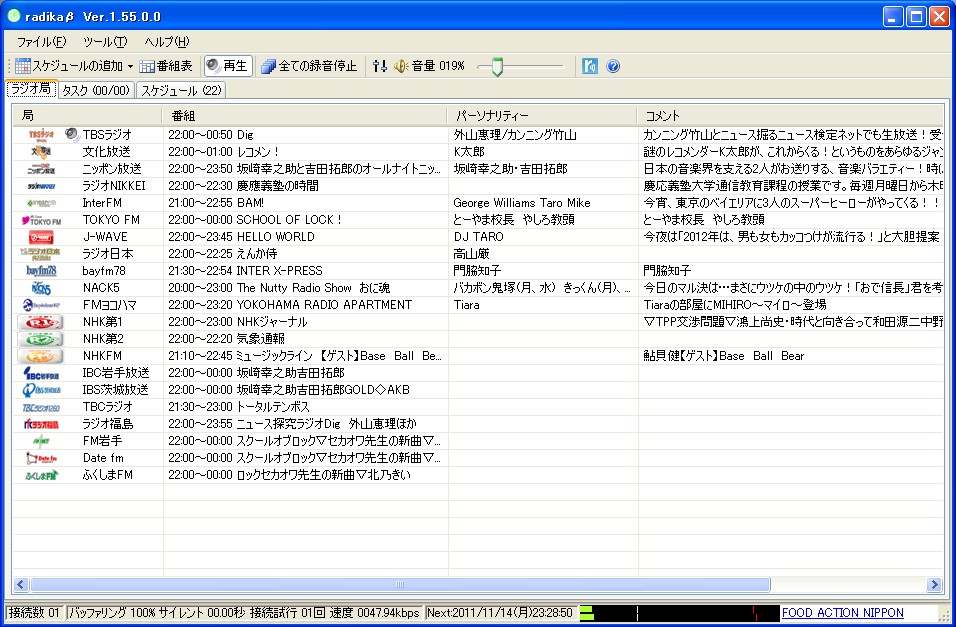Switch to the スケジュール (22) tab

pos(181,90)
